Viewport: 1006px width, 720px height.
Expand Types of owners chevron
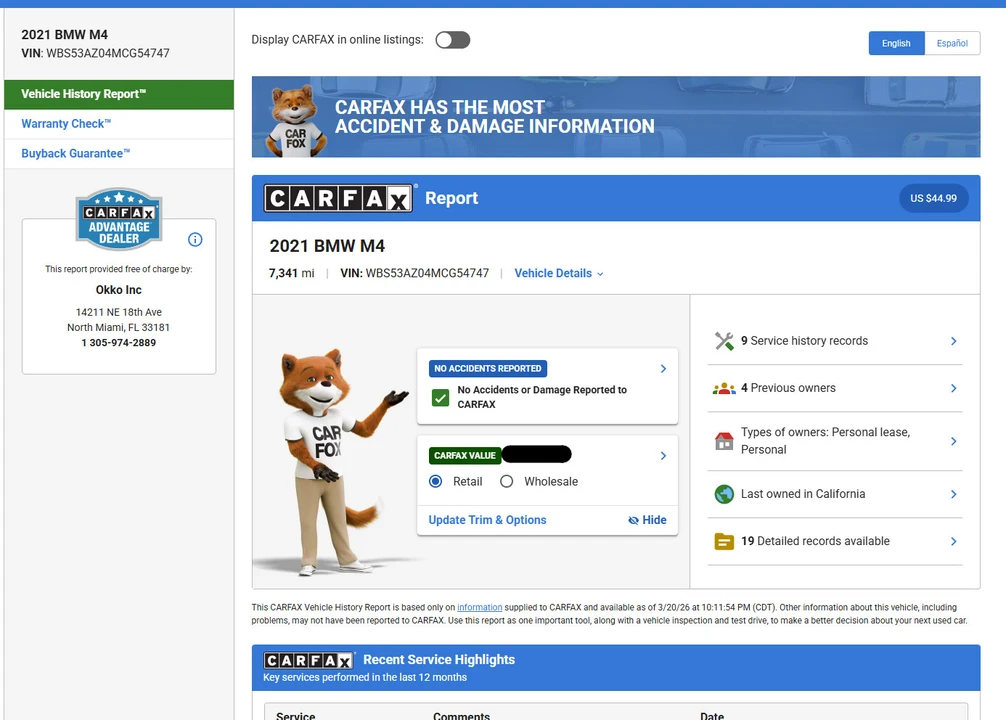[x=953, y=441]
